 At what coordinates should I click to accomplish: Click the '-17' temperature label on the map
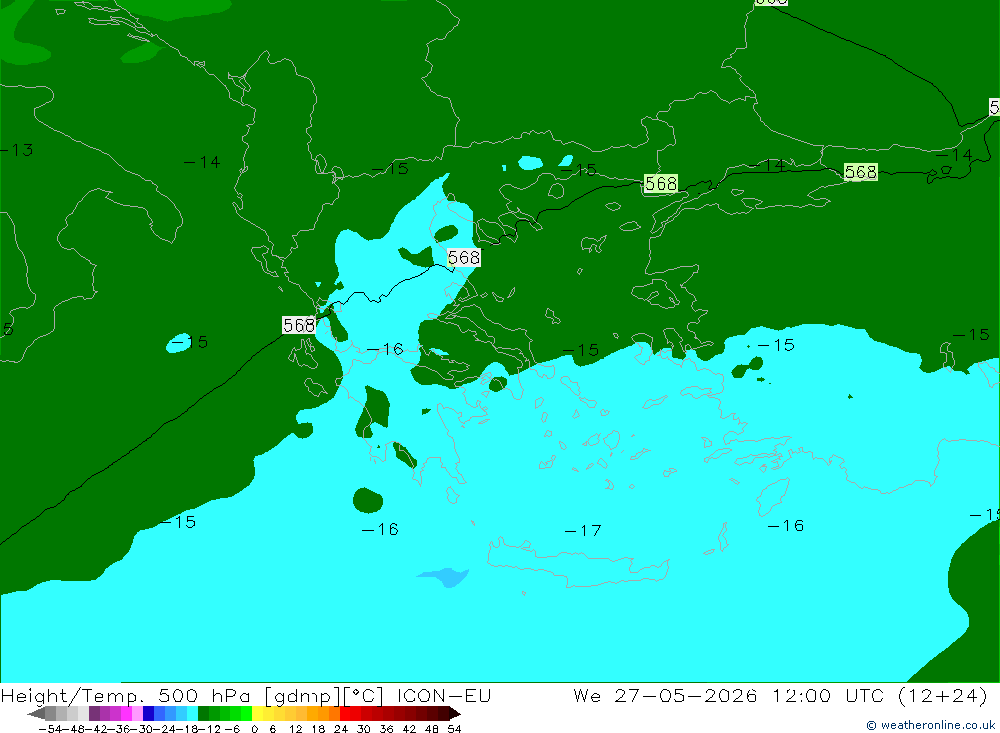coord(583,531)
